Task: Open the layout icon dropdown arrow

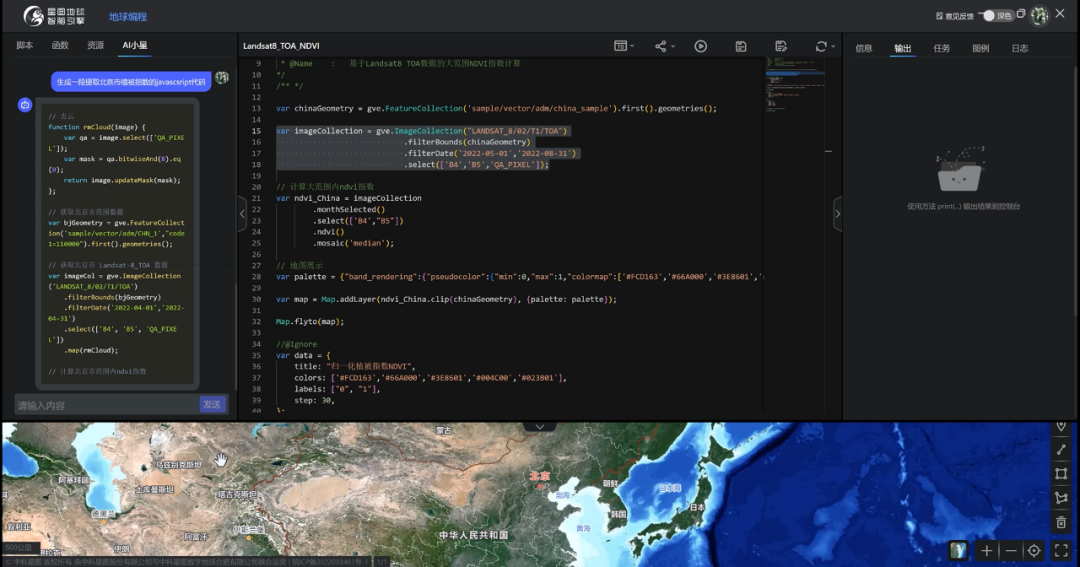Action: coord(632,47)
